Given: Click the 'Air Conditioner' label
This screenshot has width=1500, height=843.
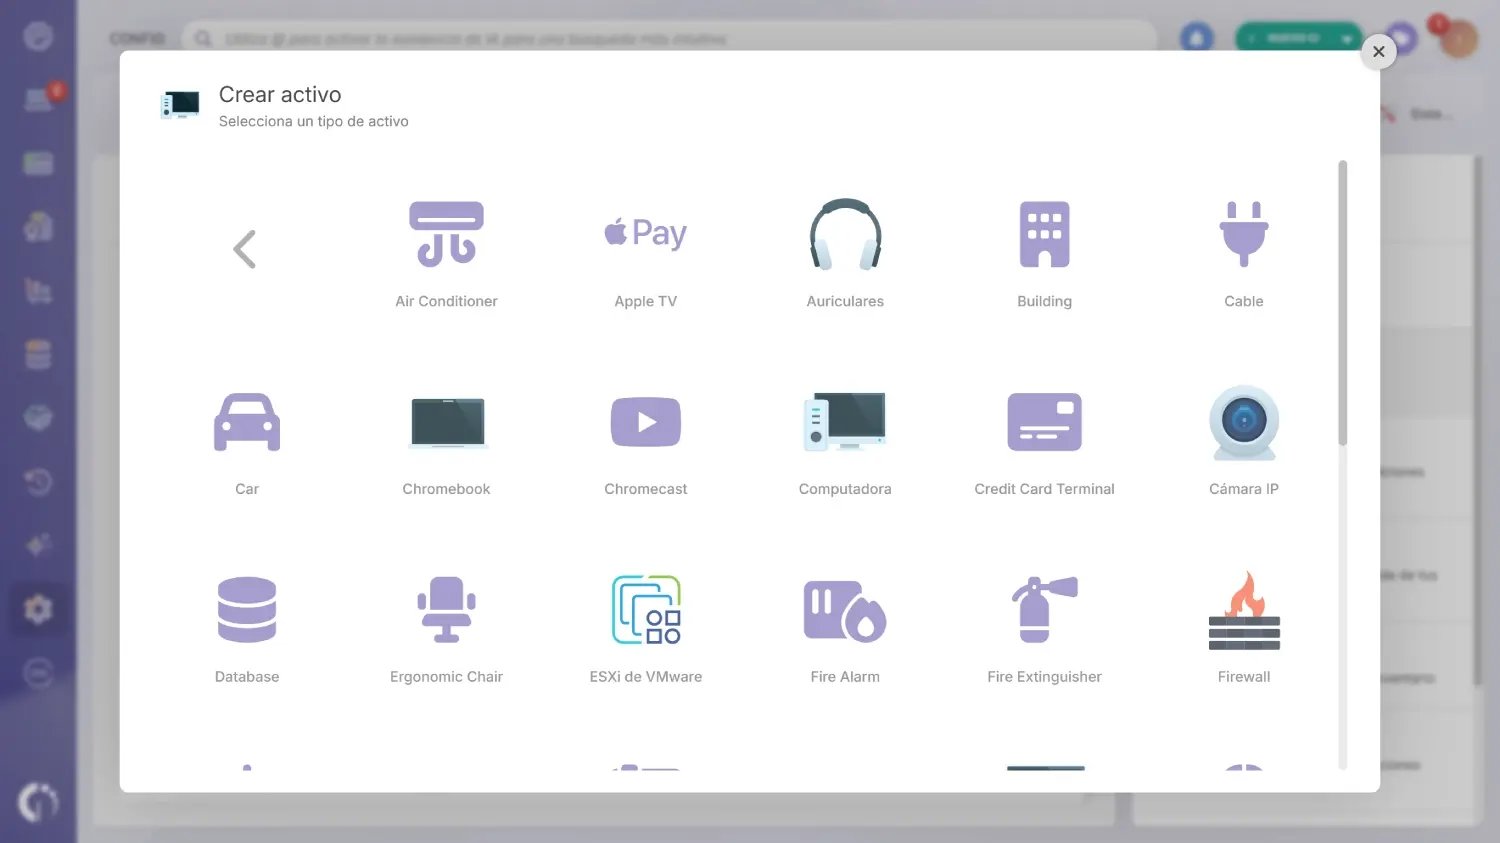Looking at the screenshot, I should (446, 301).
